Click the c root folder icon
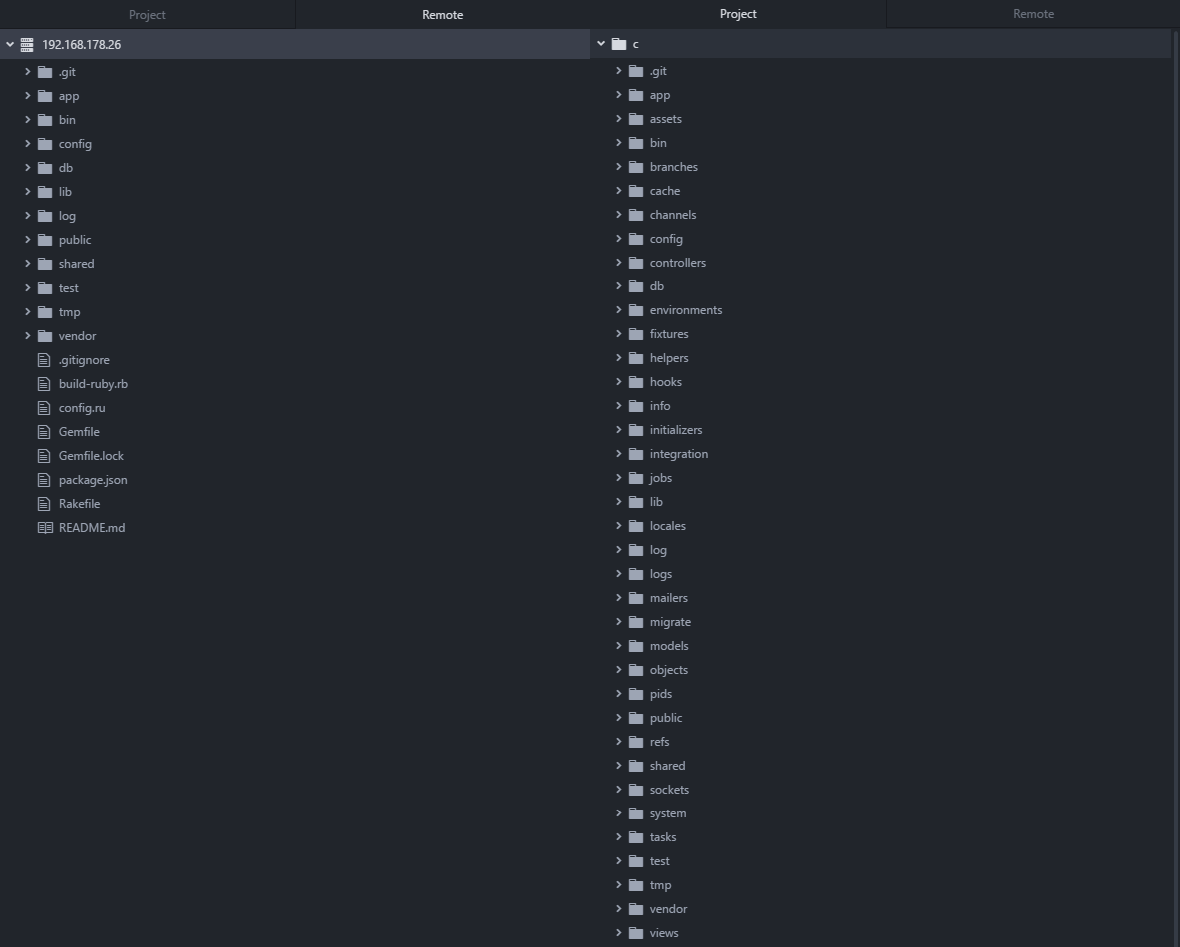This screenshot has width=1180, height=947. click(x=621, y=44)
